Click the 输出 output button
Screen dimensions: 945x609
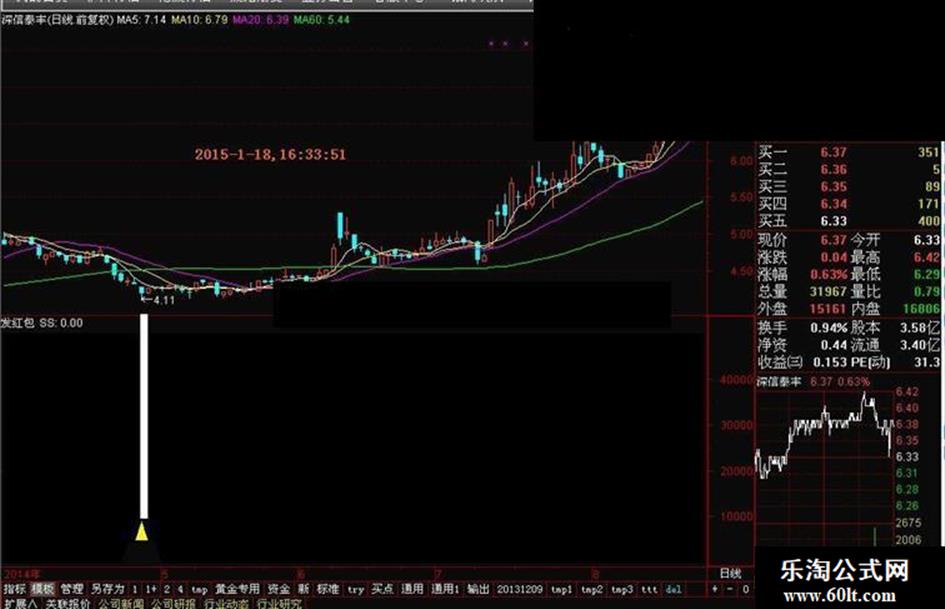(478, 589)
